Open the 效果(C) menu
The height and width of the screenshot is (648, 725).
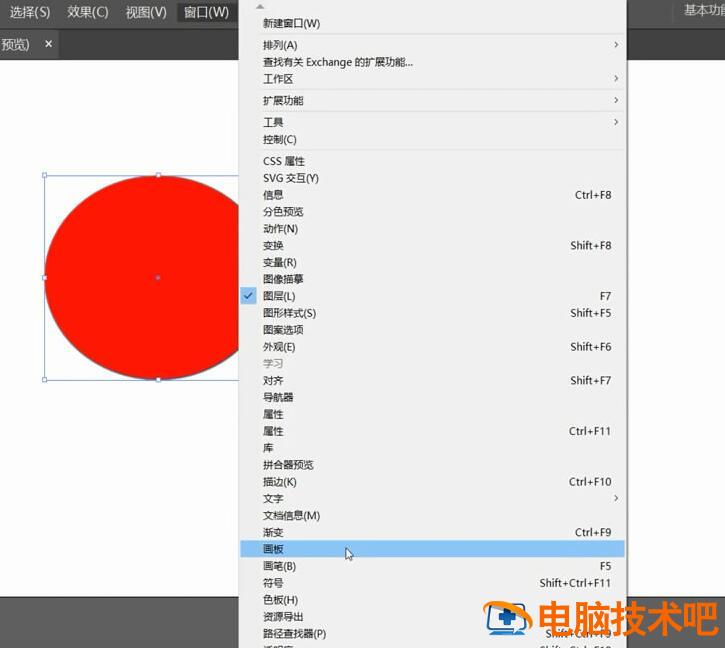coord(87,12)
